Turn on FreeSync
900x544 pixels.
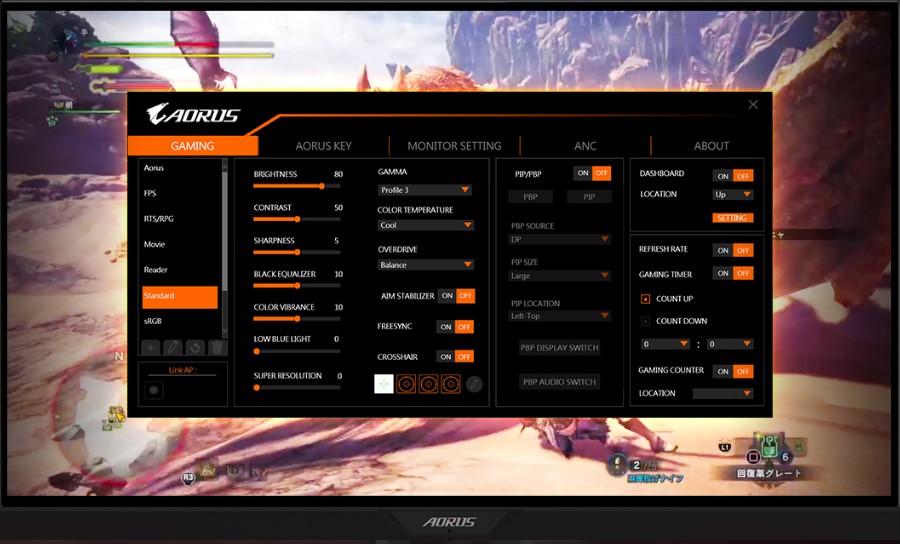point(446,327)
